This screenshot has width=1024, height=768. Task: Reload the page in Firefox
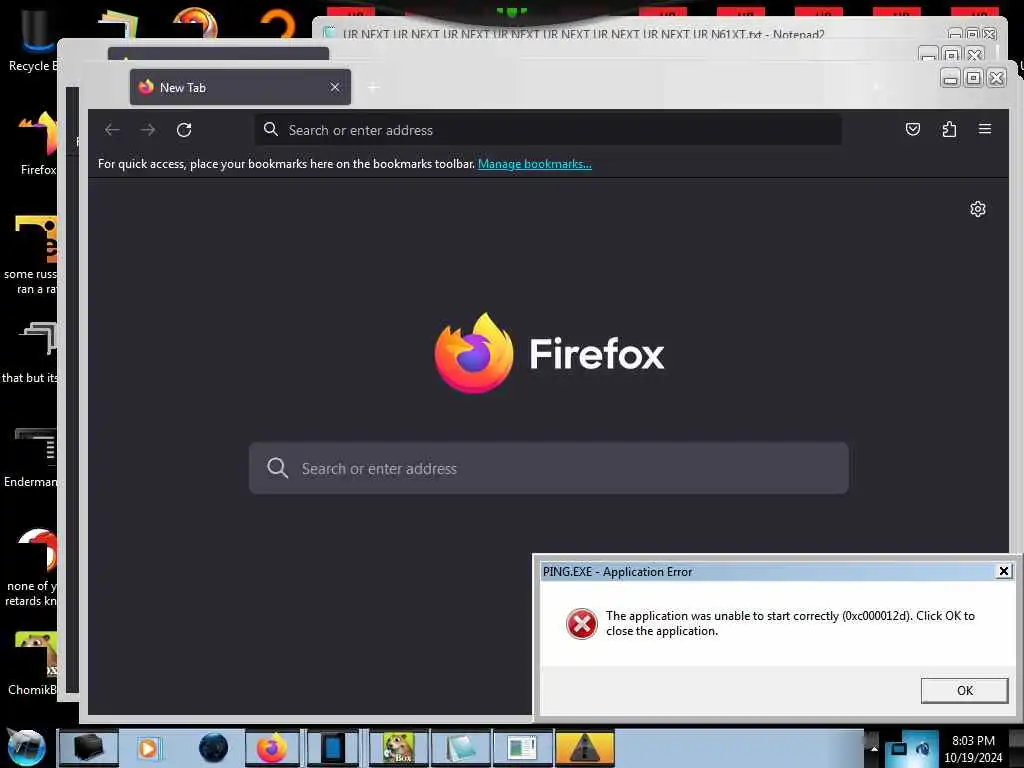184,130
